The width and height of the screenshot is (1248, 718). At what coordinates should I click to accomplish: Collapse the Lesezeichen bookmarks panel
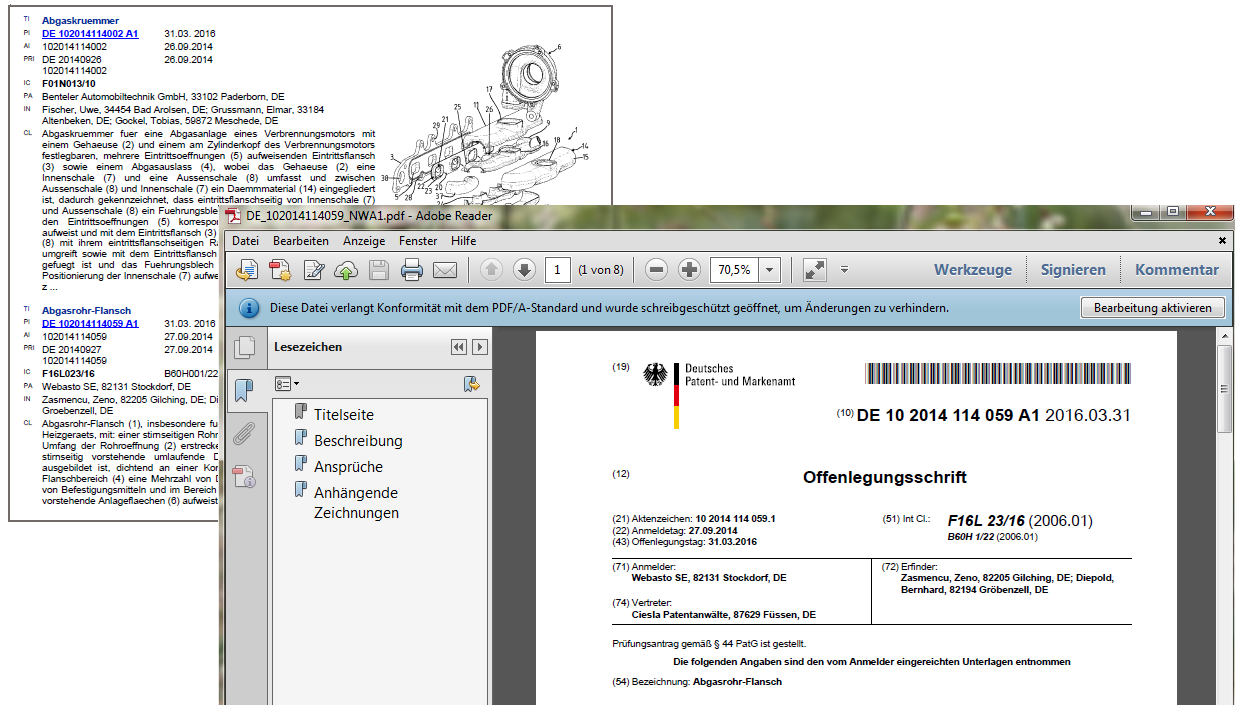point(458,347)
